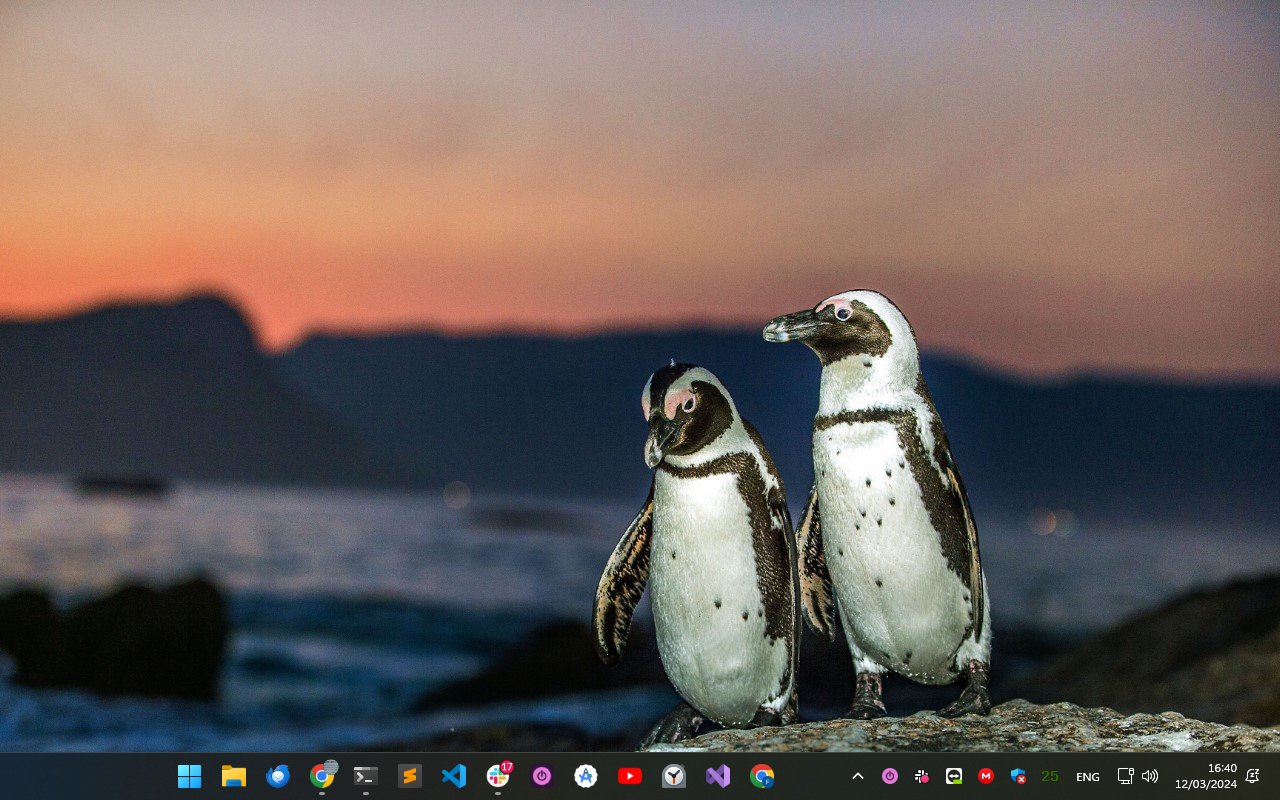Open the Thunderbird mail app
This screenshot has width=1280, height=800.
277,776
